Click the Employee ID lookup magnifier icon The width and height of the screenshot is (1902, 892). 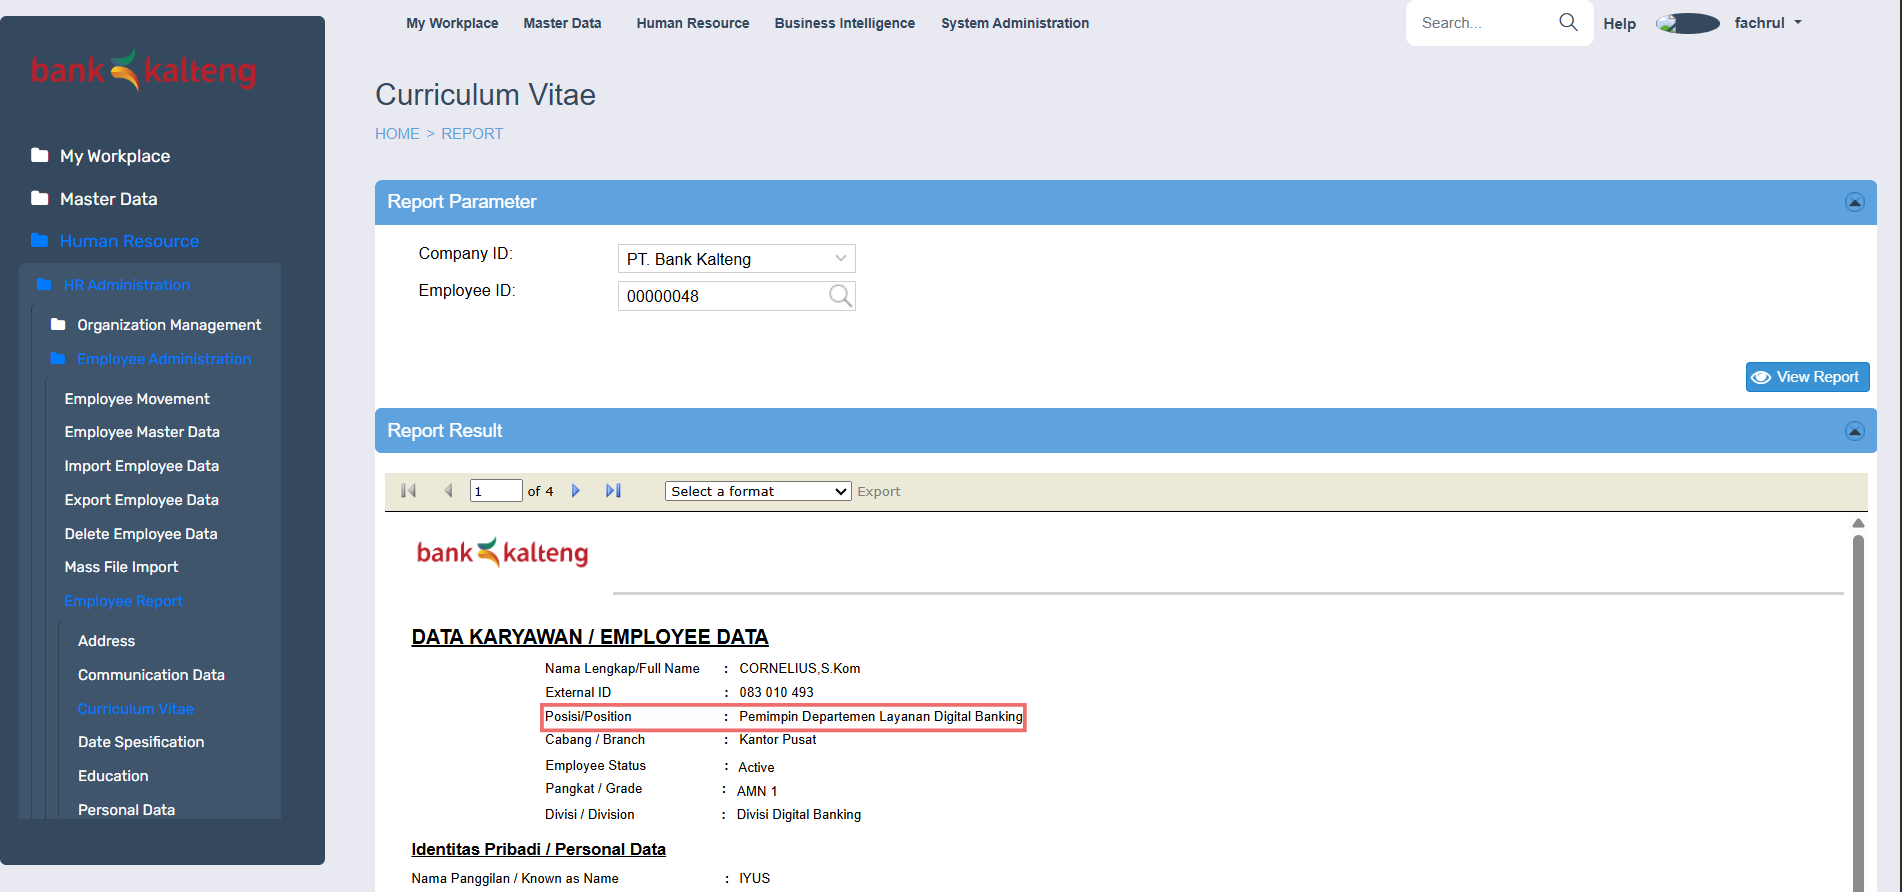840,296
